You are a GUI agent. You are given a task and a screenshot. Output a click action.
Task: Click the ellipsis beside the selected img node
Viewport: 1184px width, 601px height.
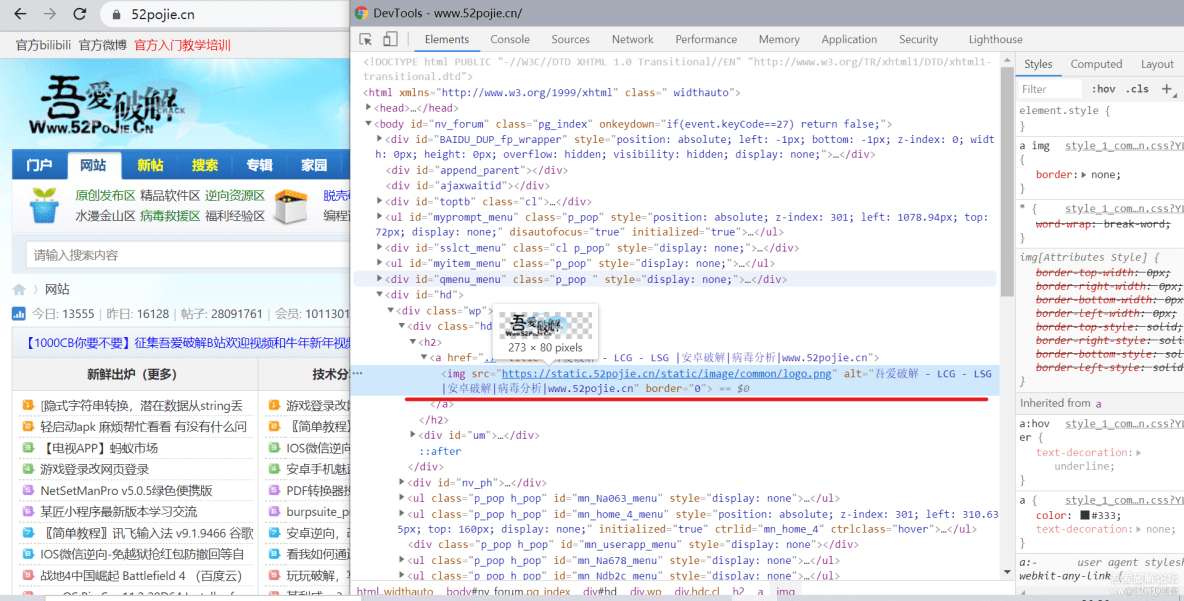tap(358, 373)
